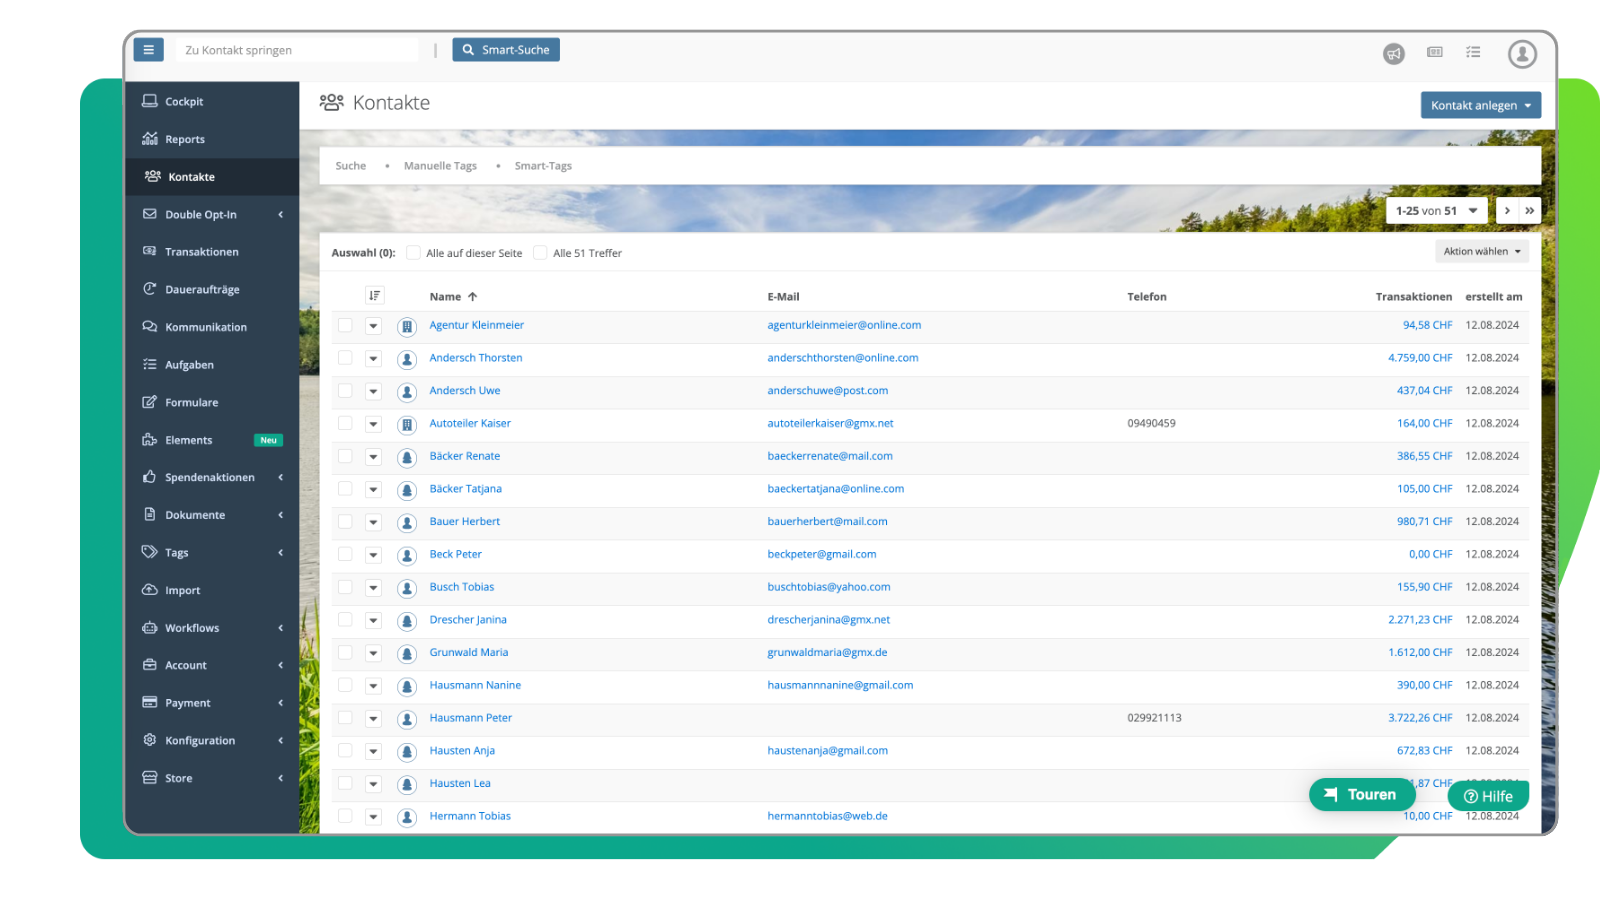Open the user profile icon

point(1522,54)
